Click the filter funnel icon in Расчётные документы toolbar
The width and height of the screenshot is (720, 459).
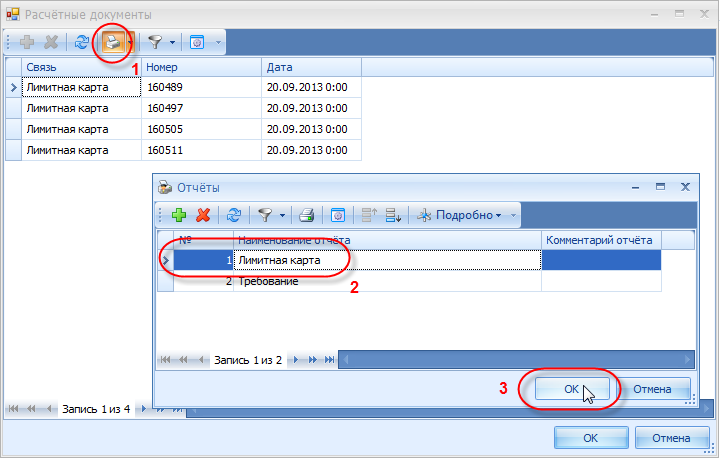pyautogui.click(x=155, y=42)
